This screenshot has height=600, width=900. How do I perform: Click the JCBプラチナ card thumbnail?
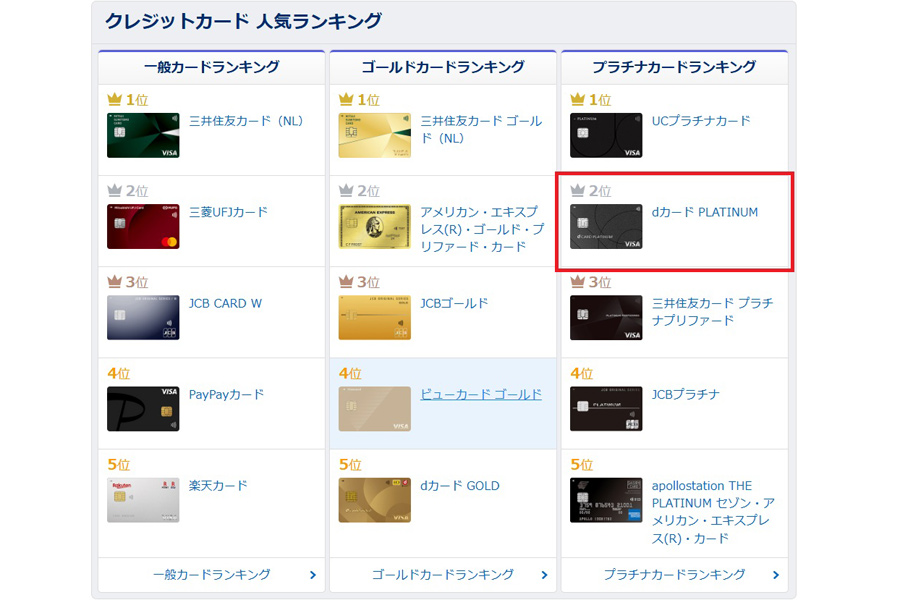(606, 409)
